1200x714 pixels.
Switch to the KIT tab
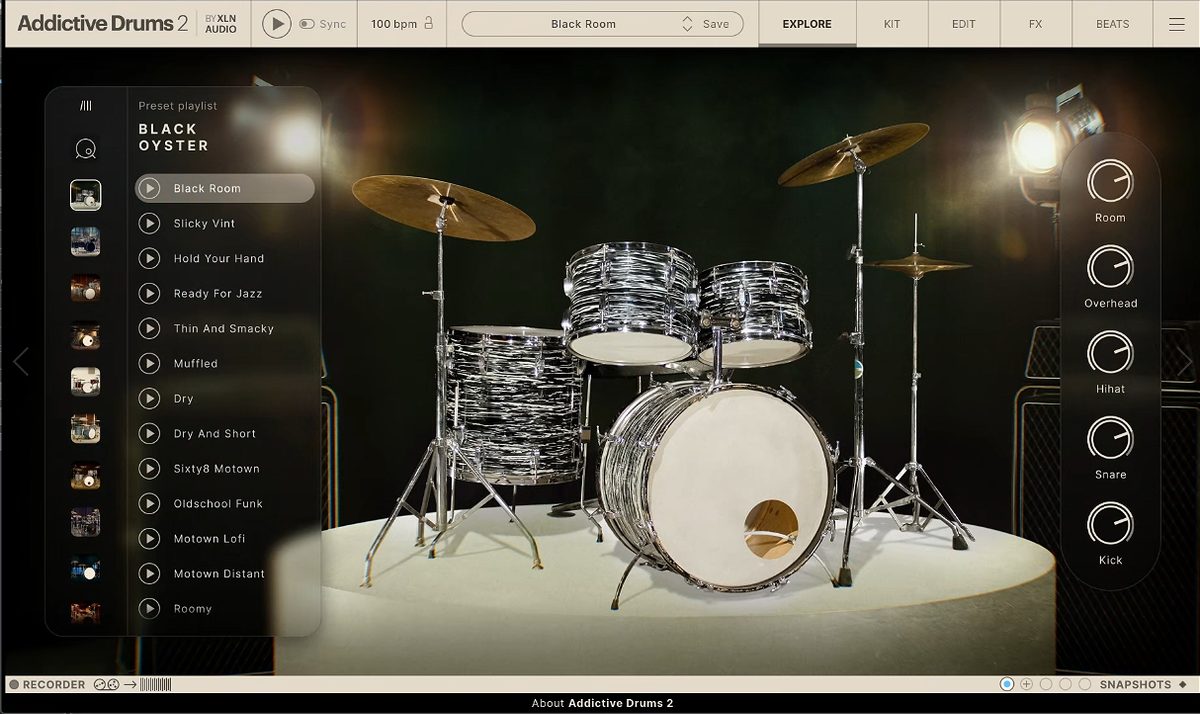pos(892,24)
